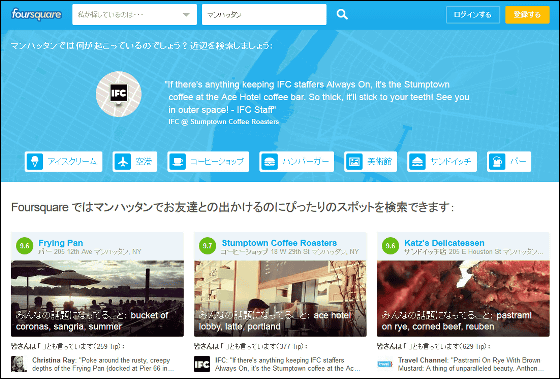
Task: Open the Stumptown Coffee Roasters venue link
Action: pyautogui.click(x=279, y=243)
